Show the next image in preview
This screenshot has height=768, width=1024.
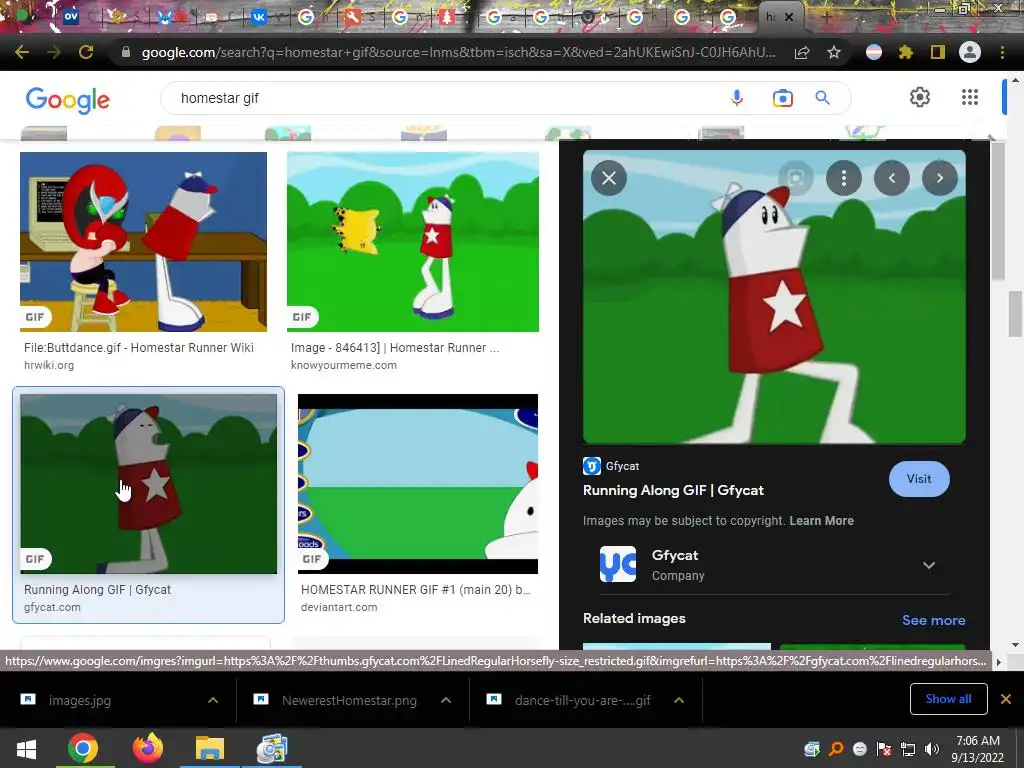[940, 178]
